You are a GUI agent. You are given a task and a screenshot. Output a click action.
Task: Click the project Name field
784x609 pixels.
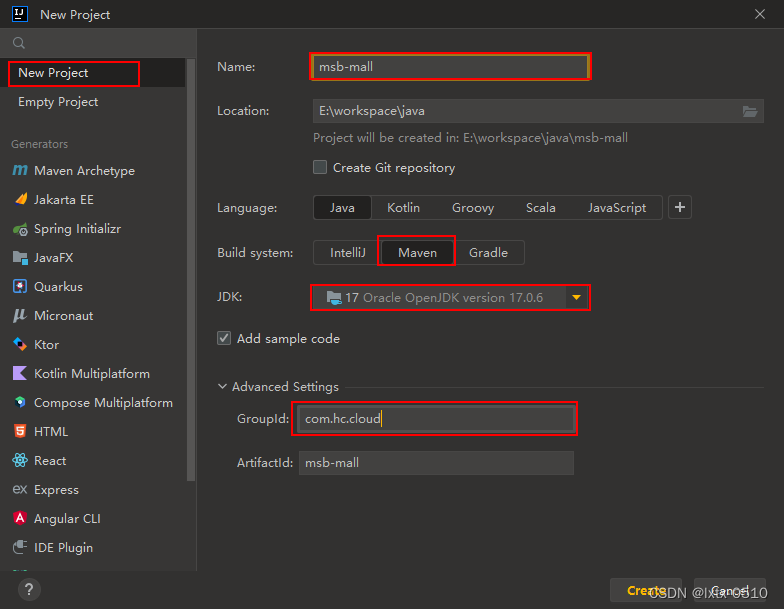point(450,66)
